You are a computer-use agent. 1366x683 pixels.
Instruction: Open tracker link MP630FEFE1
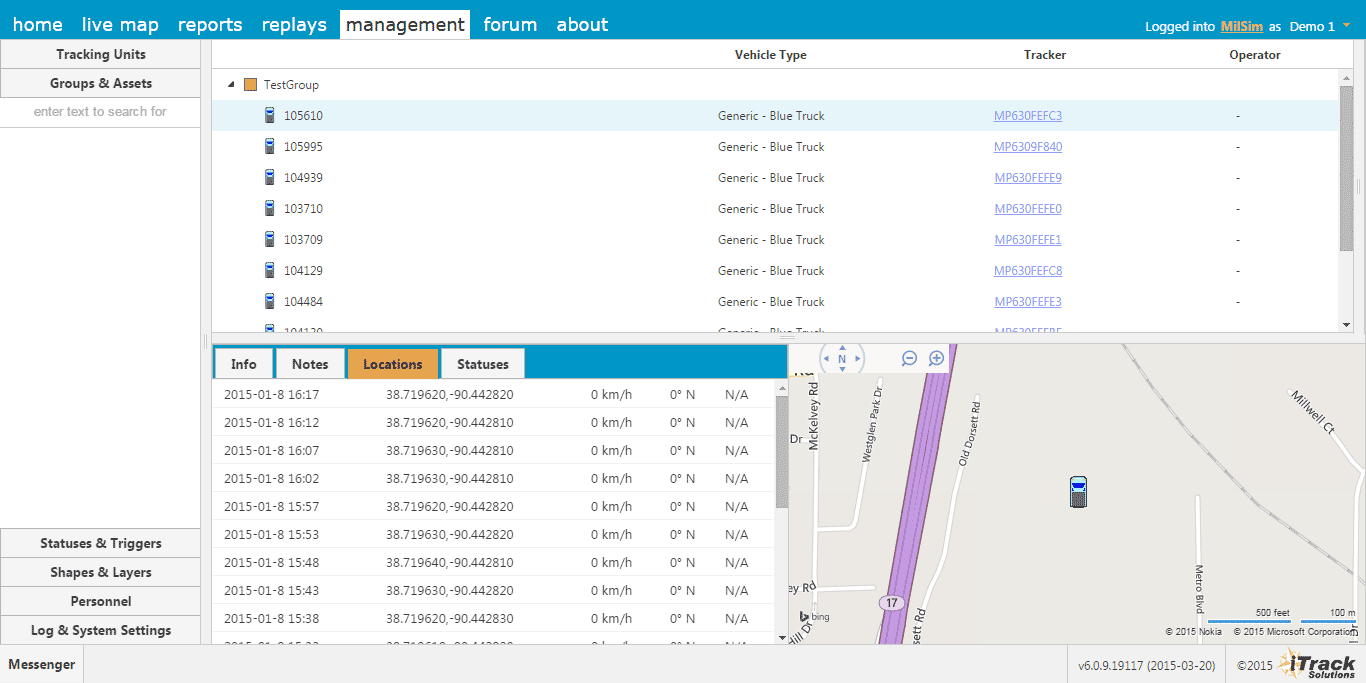(1028, 240)
